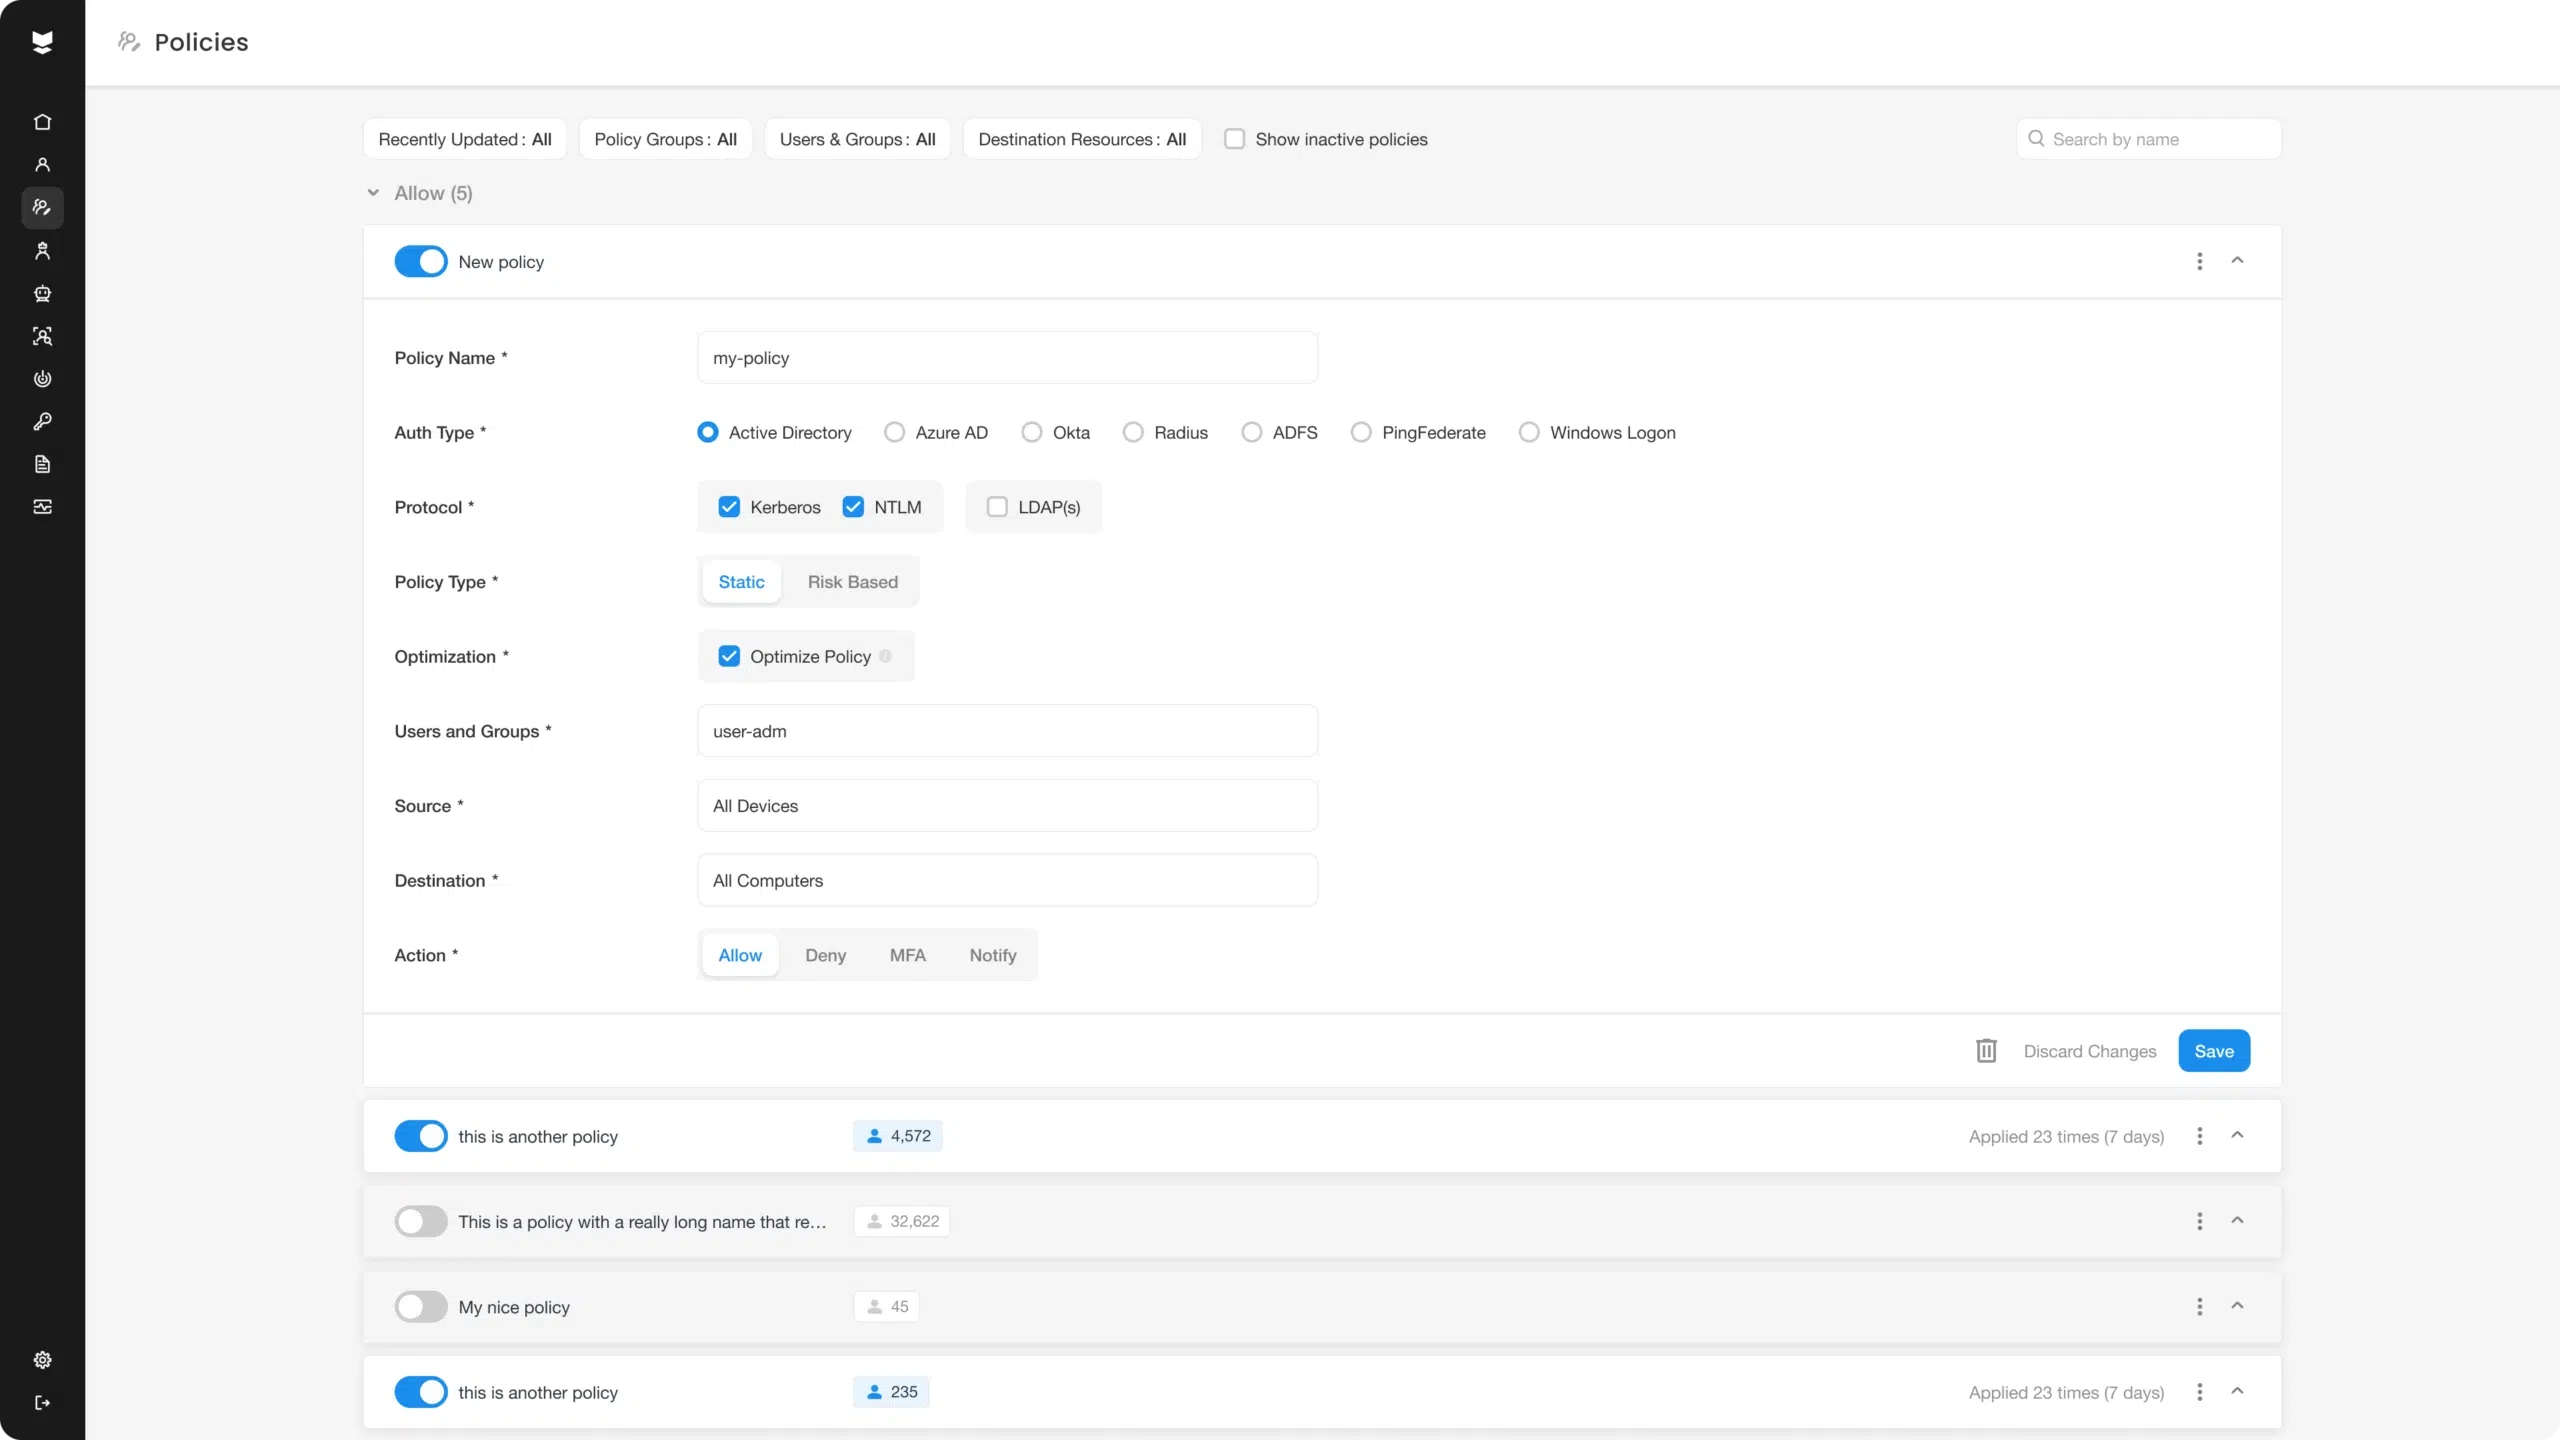
Task: Click the logout icon at the sidebar bottom
Action: pos(42,1403)
